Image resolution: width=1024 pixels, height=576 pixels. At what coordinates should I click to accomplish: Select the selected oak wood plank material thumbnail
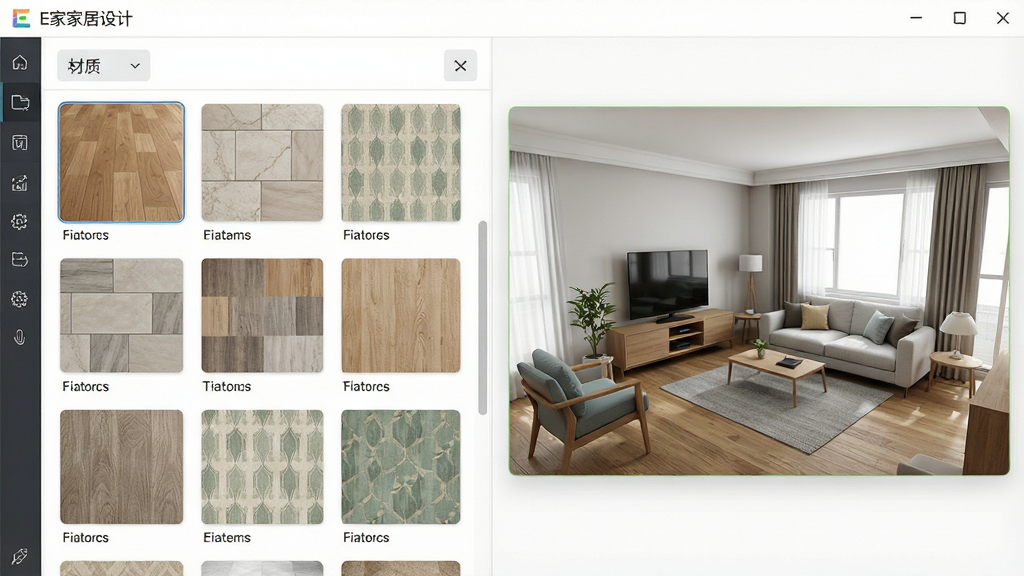pyautogui.click(x=121, y=162)
